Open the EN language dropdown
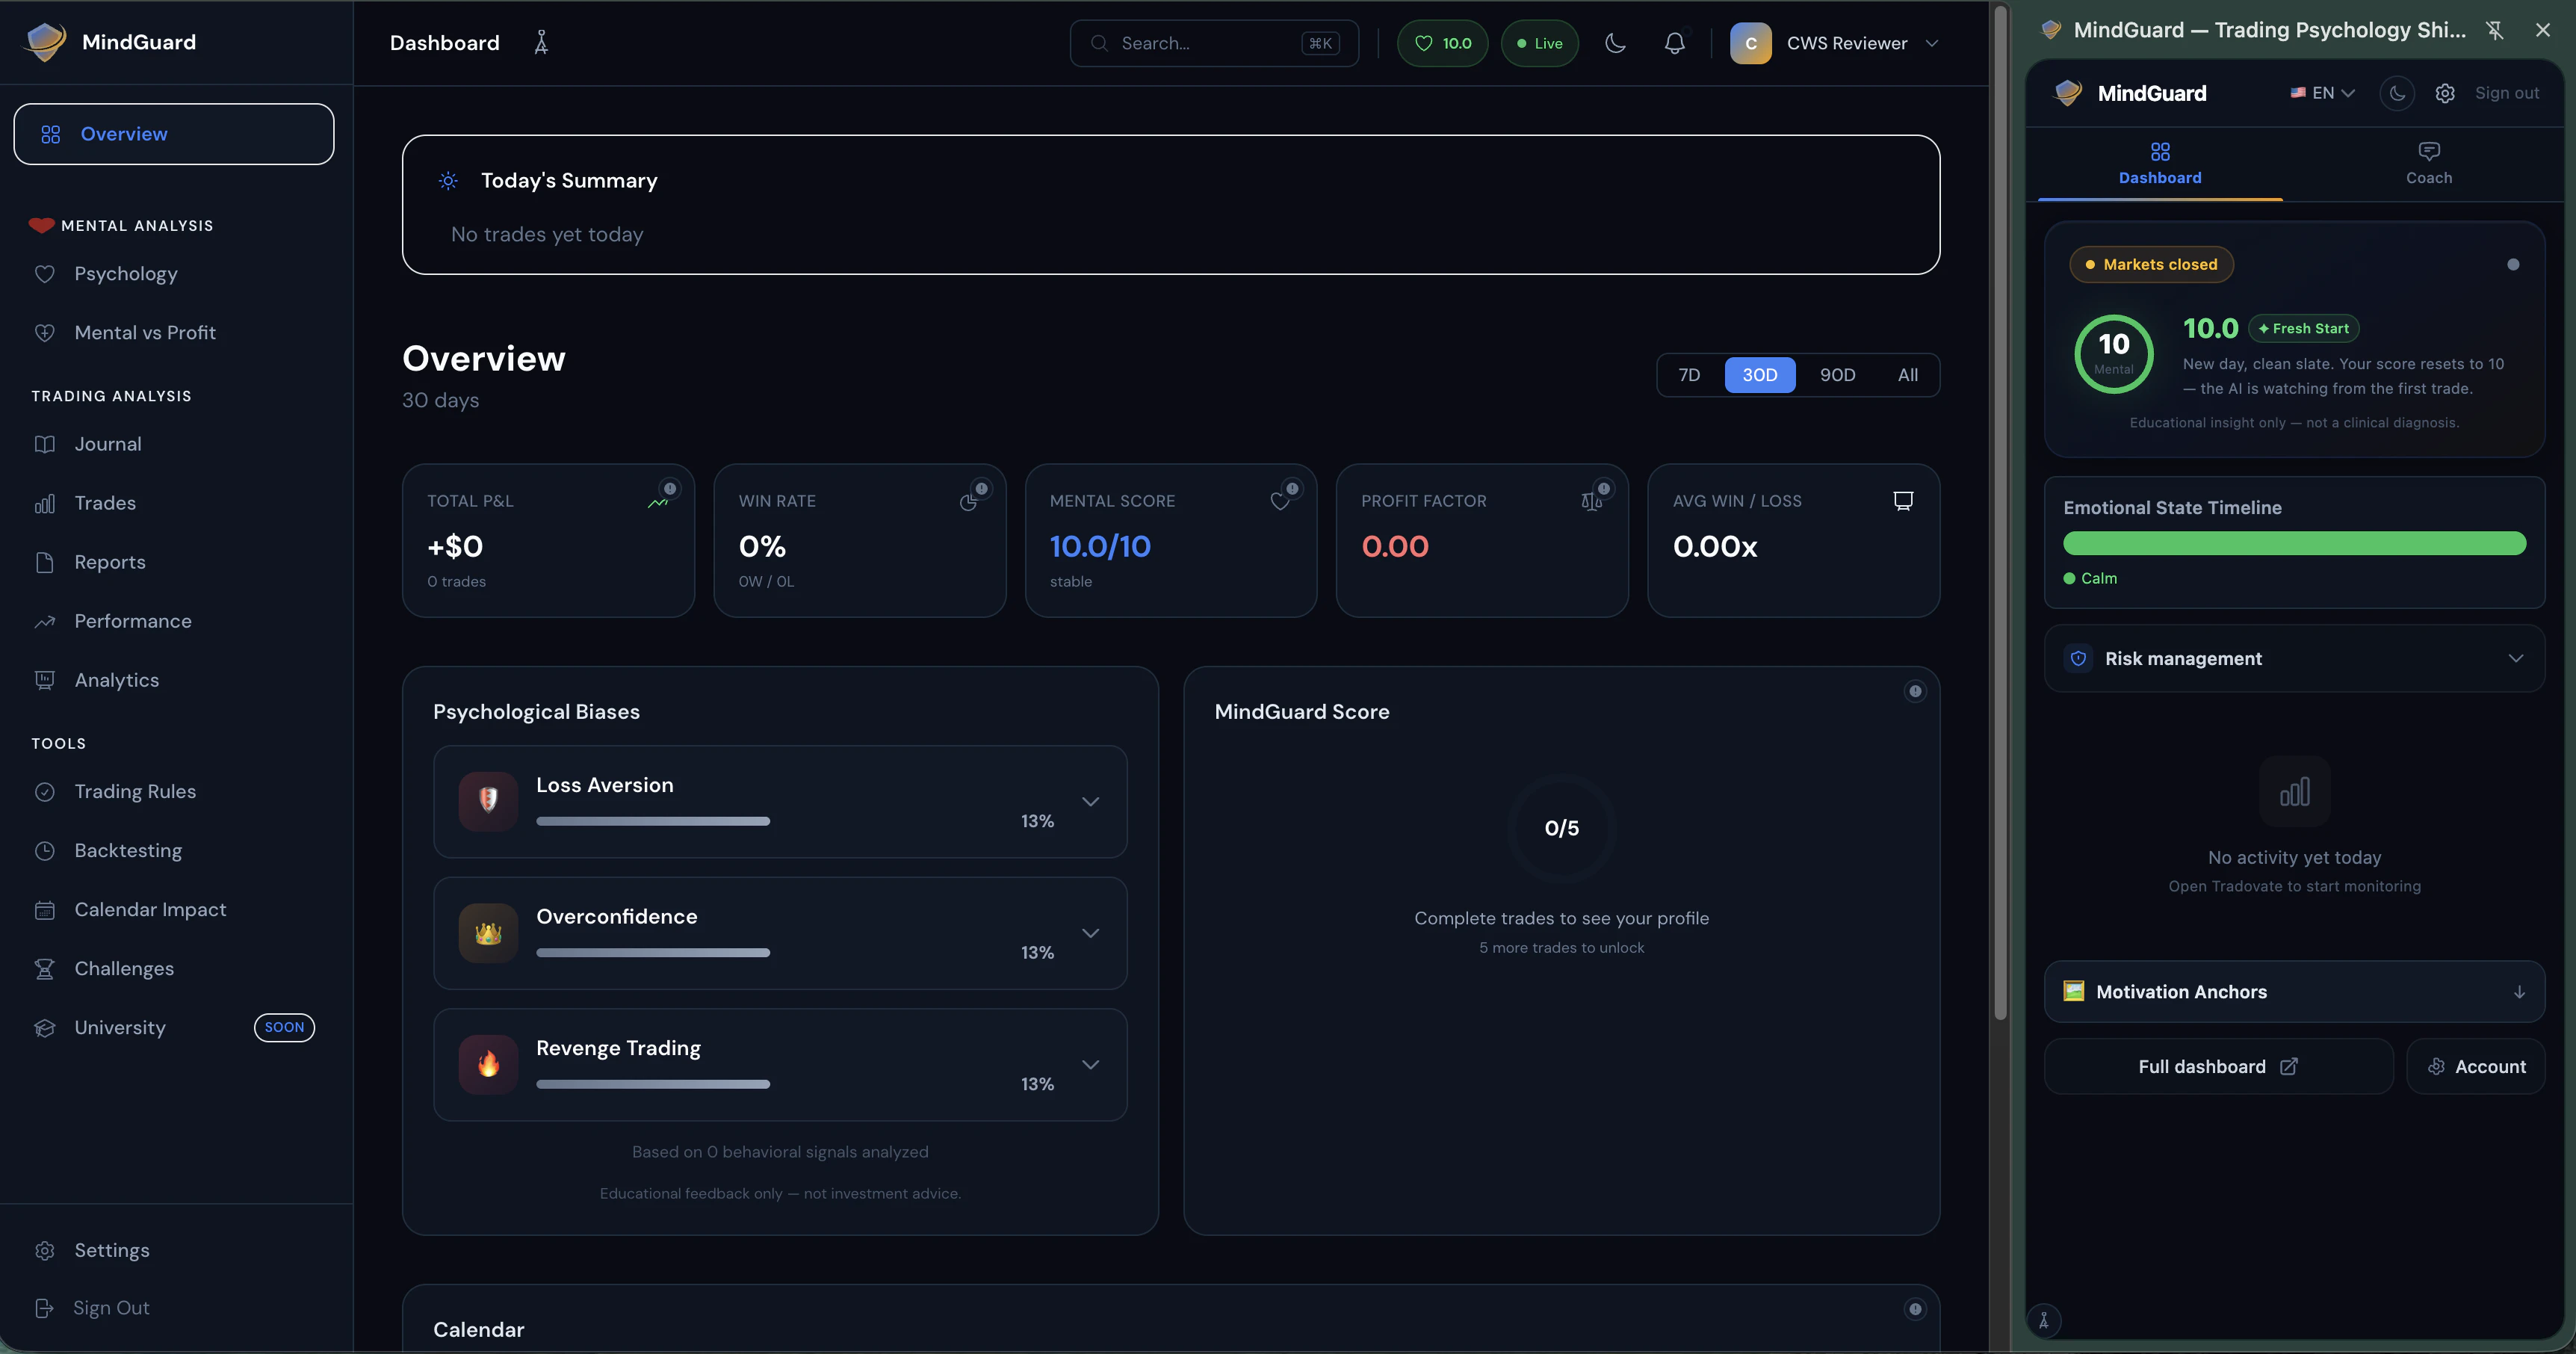The image size is (2576, 1354). (2323, 93)
